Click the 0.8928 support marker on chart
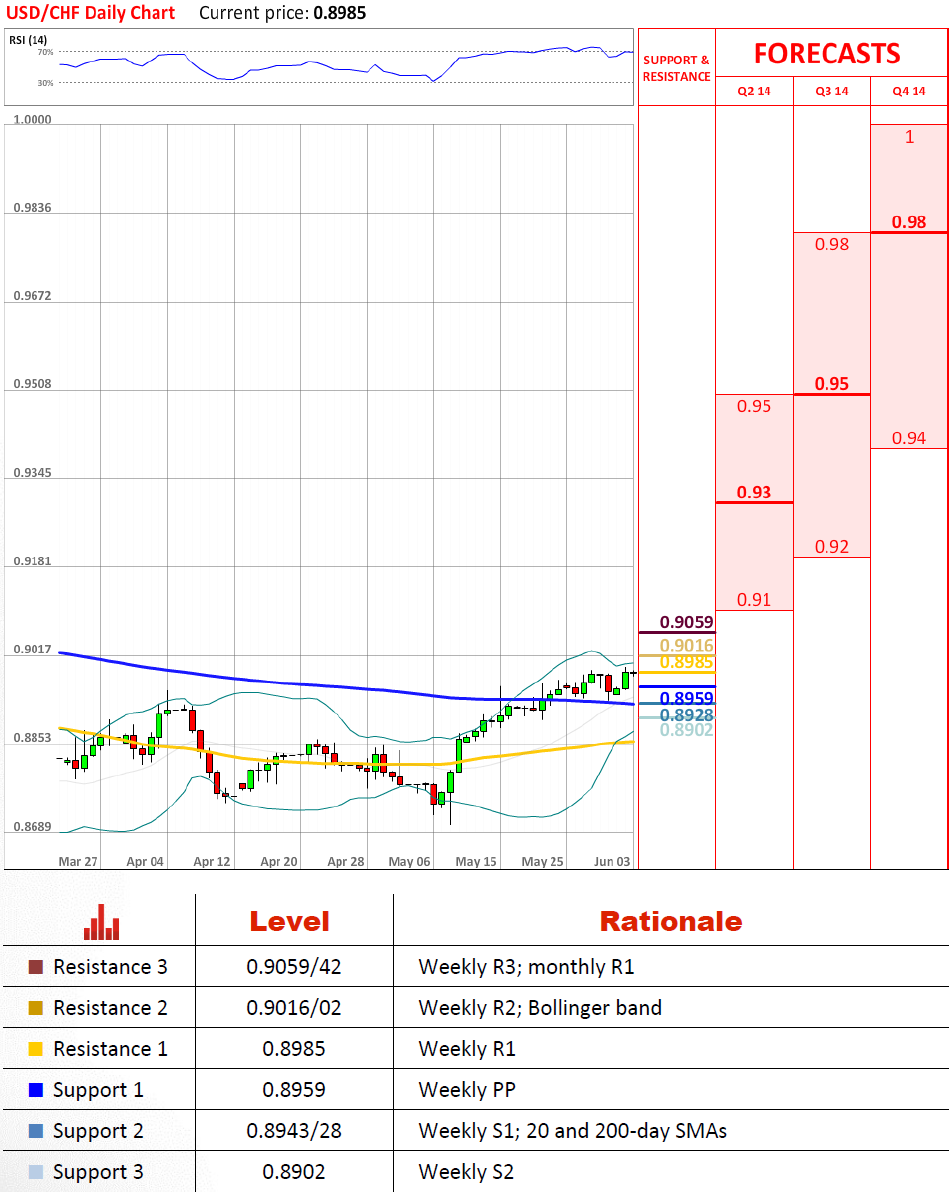The height and width of the screenshot is (1192, 951). pyautogui.click(x=686, y=715)
